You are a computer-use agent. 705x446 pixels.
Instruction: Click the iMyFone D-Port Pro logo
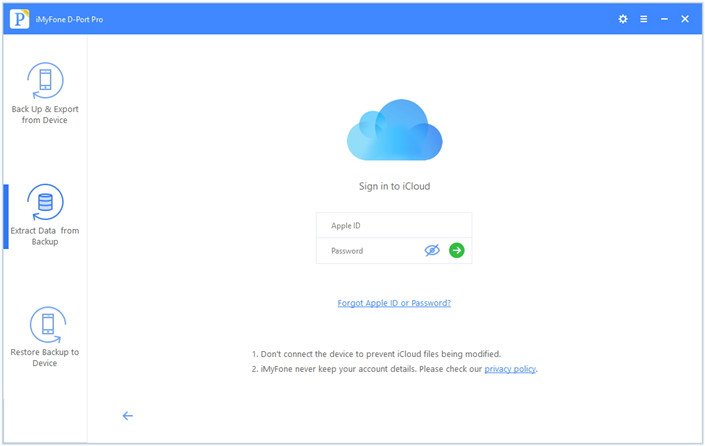[21, 18]
